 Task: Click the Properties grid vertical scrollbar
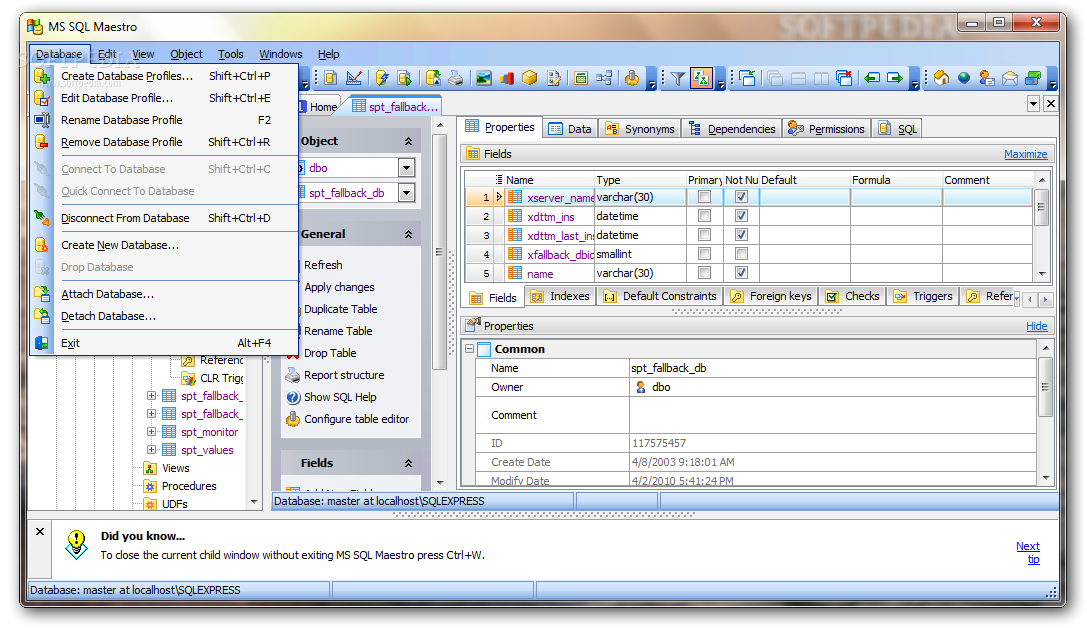1045,412
